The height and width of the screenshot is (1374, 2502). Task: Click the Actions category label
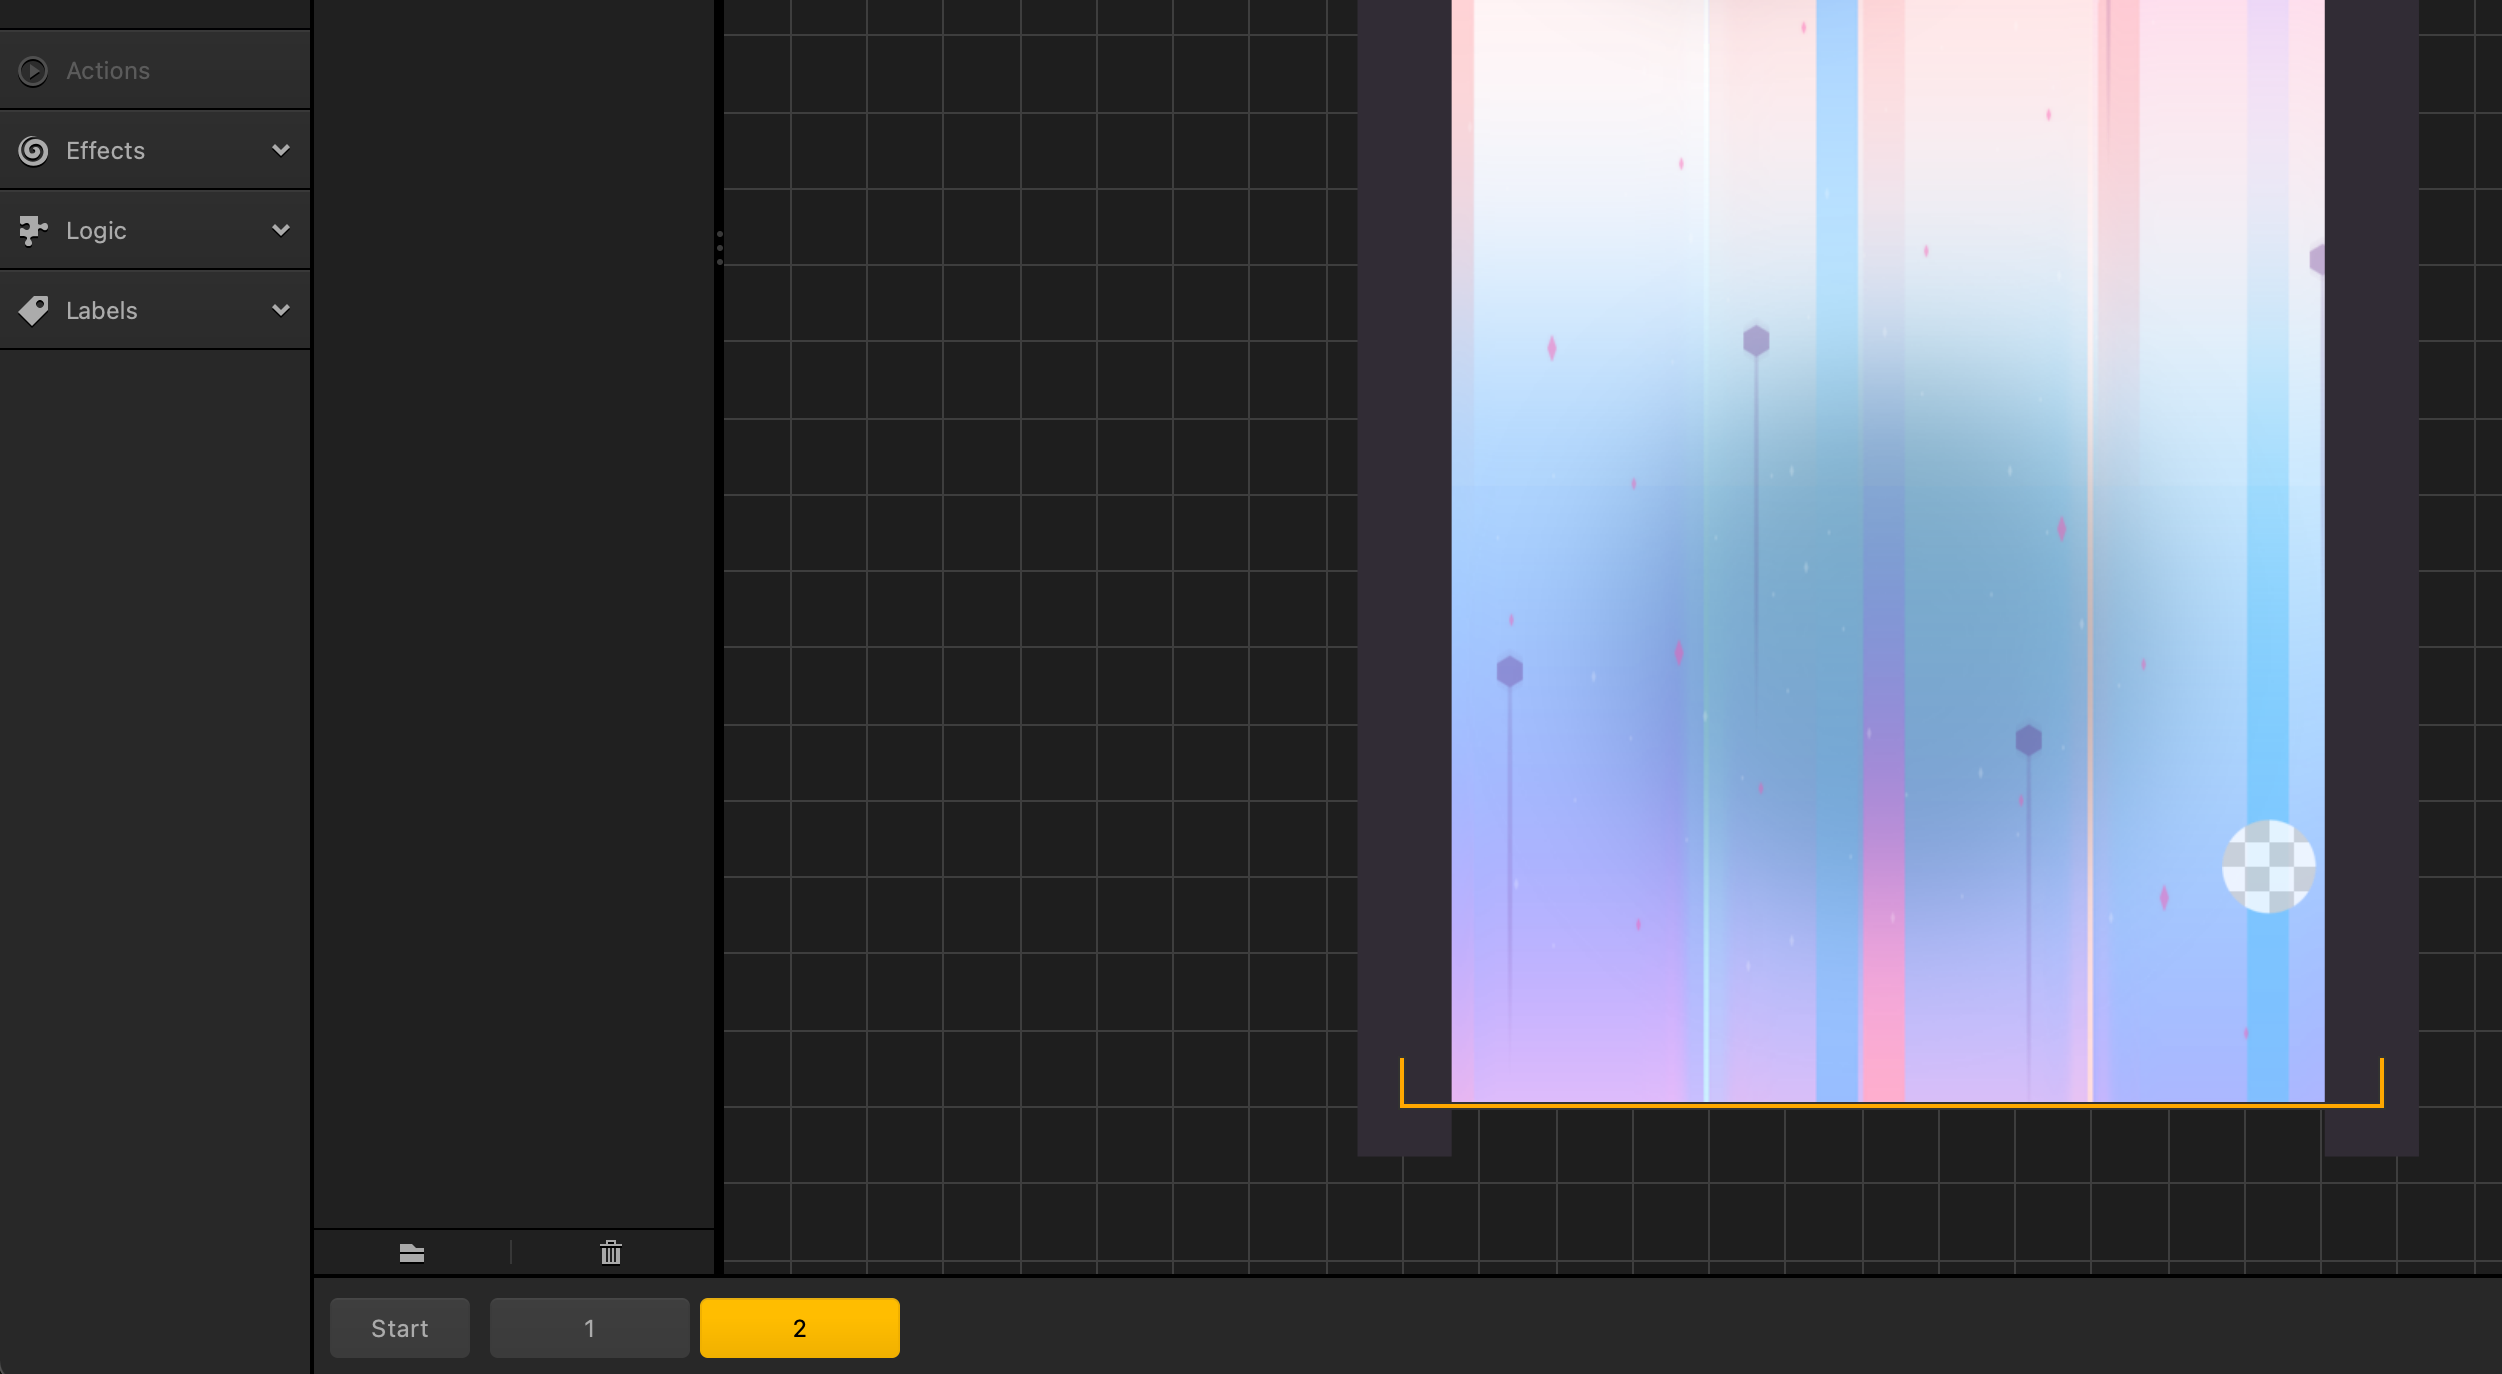point(108,71)
